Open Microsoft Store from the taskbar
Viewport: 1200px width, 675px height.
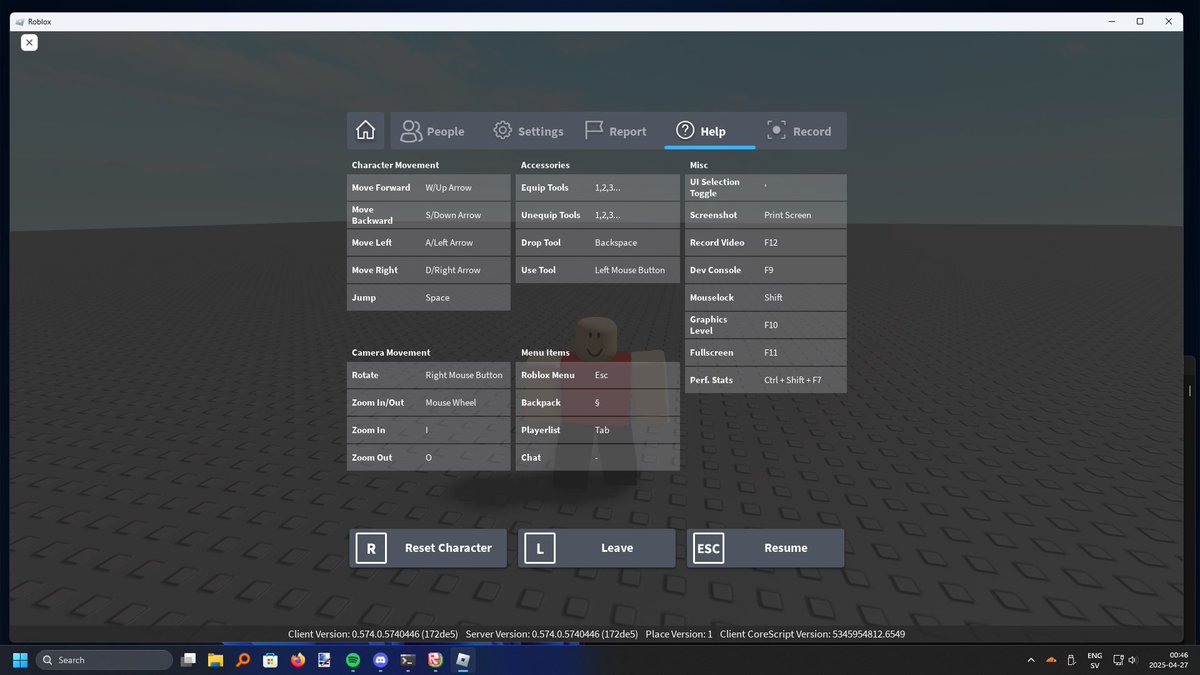click(x=270, y=660)
